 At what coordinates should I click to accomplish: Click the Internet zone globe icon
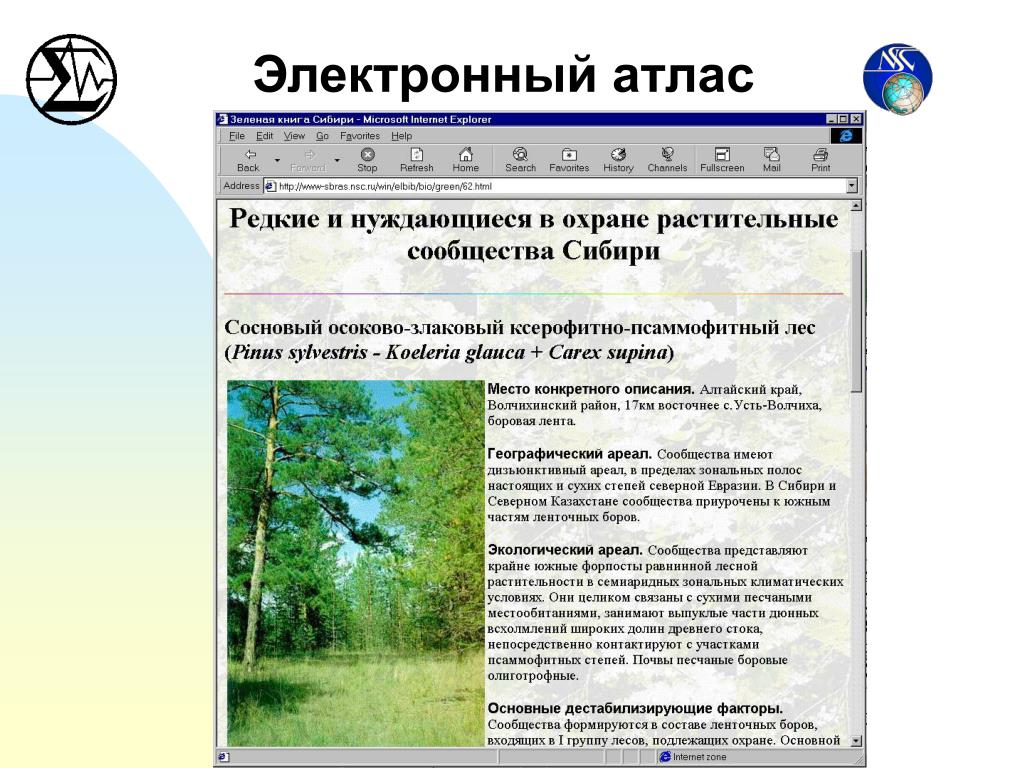[x=665, y=757]
